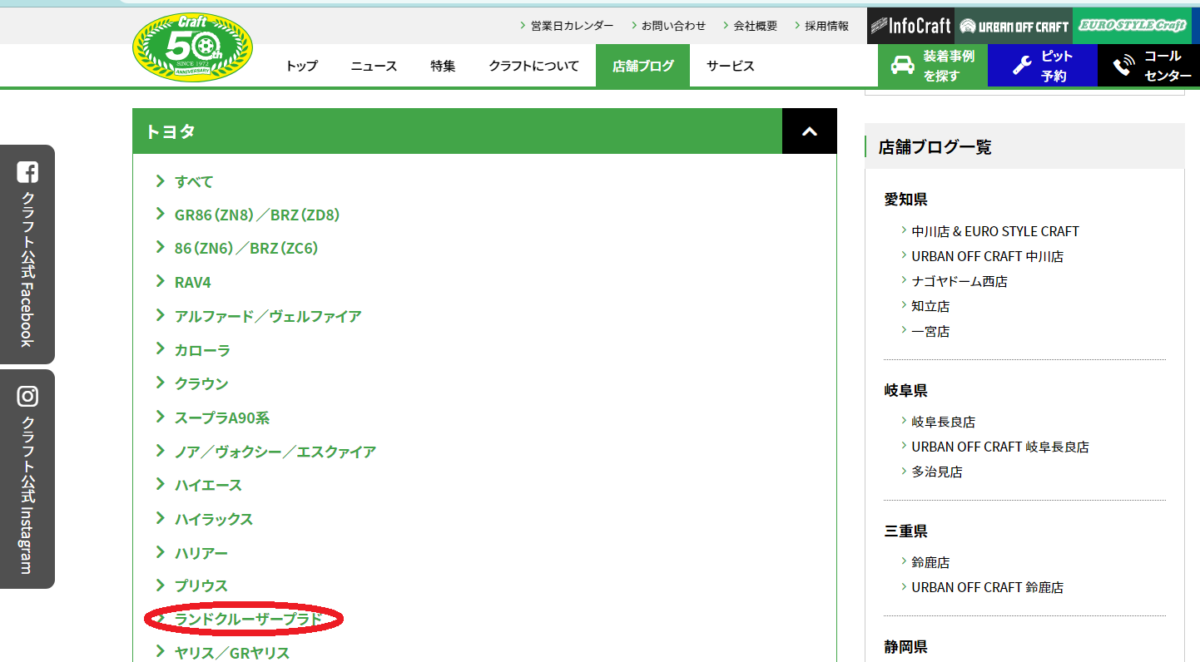Go to URBAN OFF CRAFT 岐阜長良店 blog

pos(1000,447)
